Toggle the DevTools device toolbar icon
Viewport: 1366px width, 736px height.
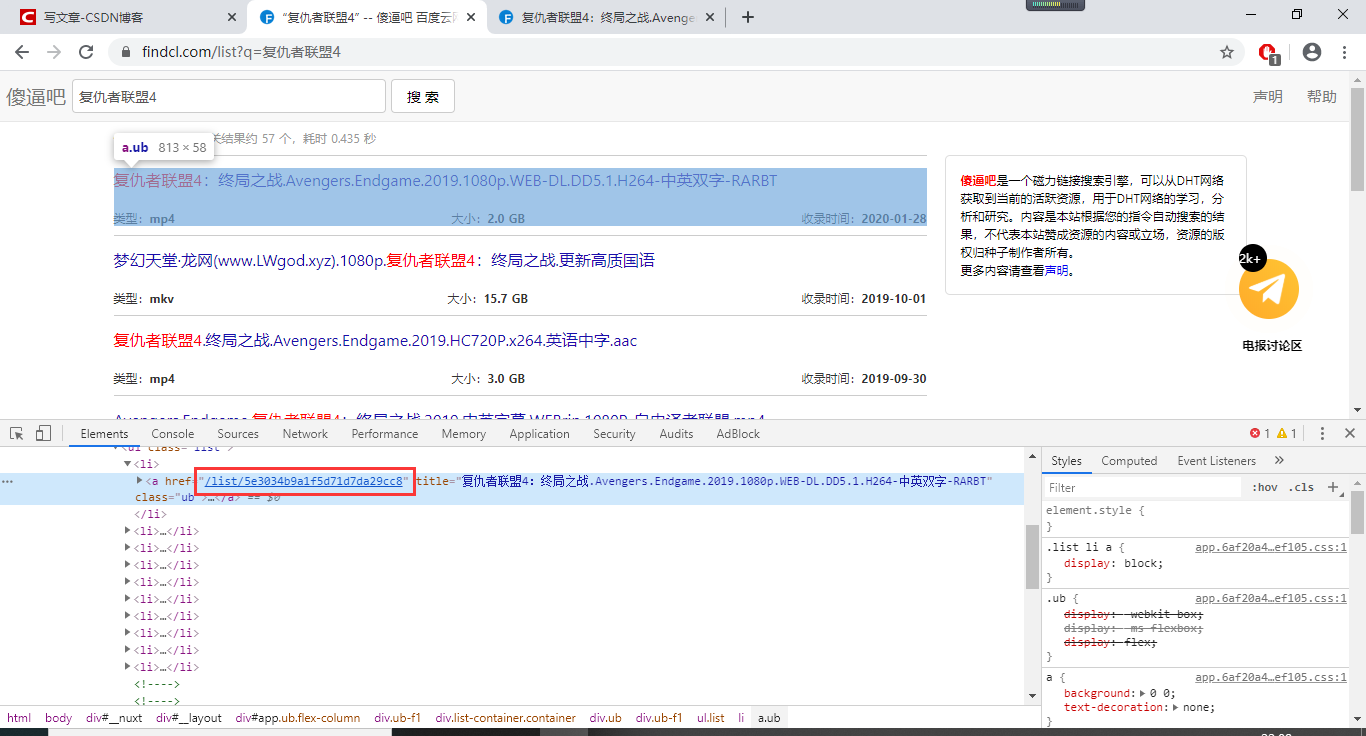[43, 433]
